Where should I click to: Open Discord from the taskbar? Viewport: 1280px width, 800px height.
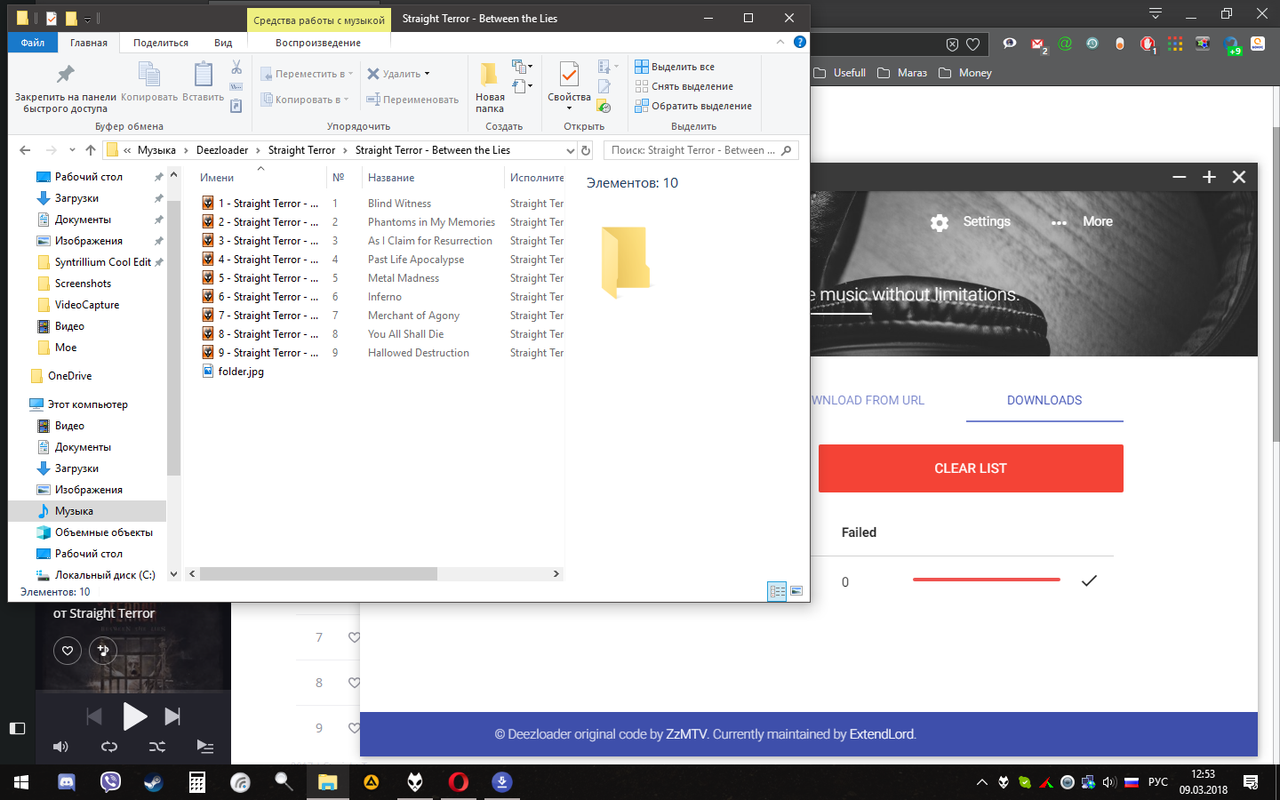68,781
